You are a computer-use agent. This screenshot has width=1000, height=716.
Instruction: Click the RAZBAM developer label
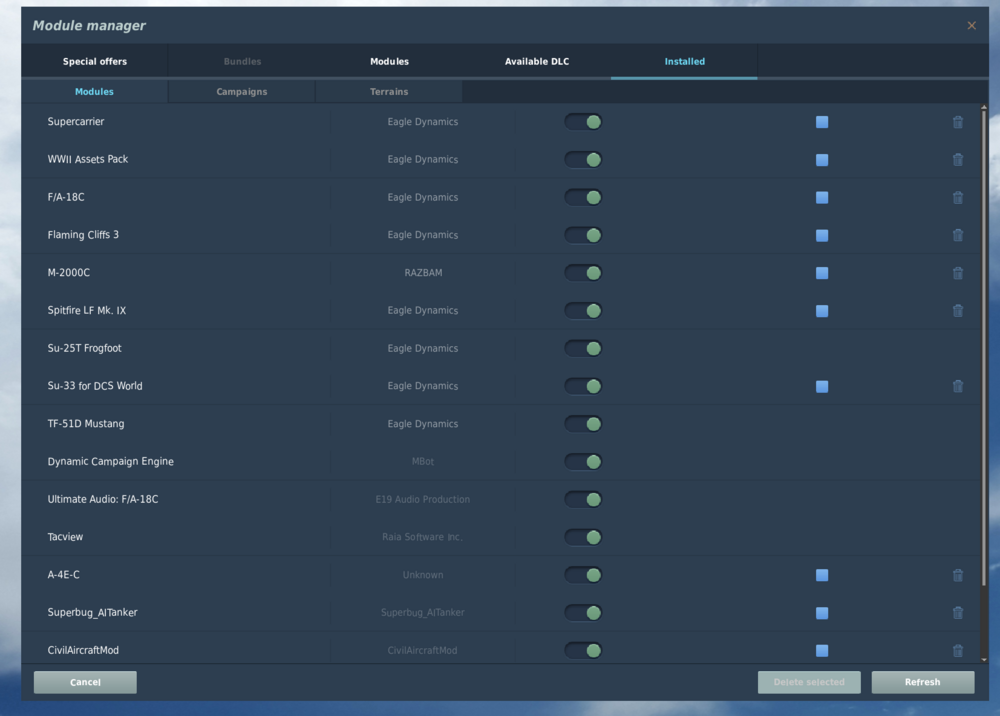(x=423, y=273)
